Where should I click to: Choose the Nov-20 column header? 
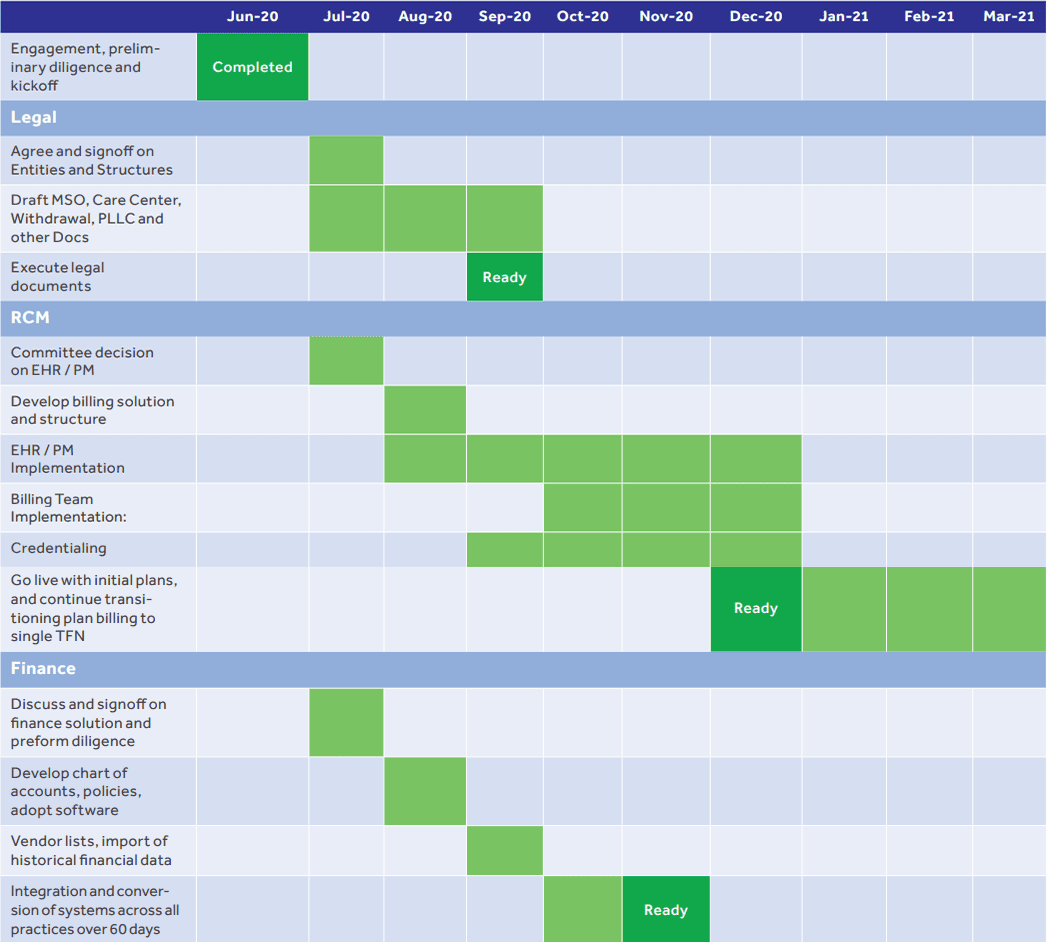666,16
